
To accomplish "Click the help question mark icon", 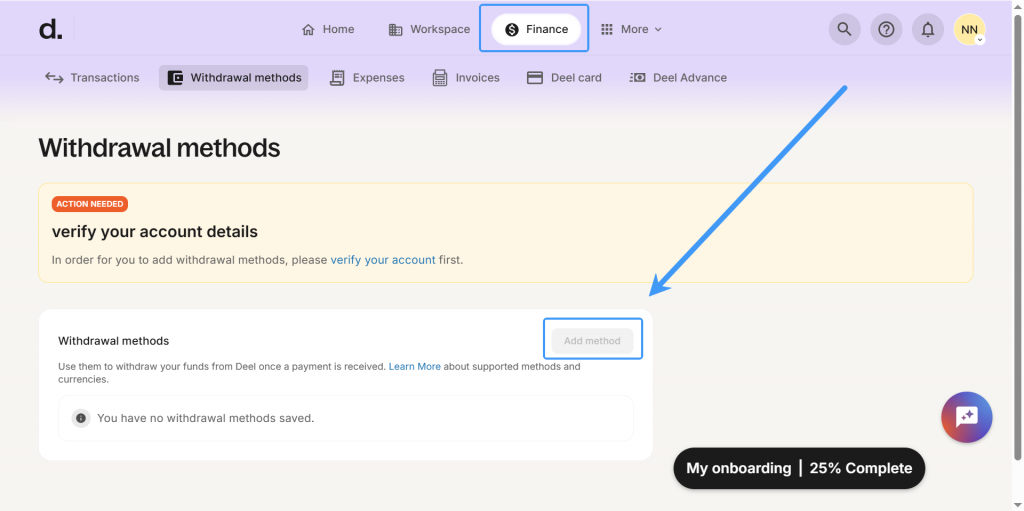I will click(x=886, y=30).
